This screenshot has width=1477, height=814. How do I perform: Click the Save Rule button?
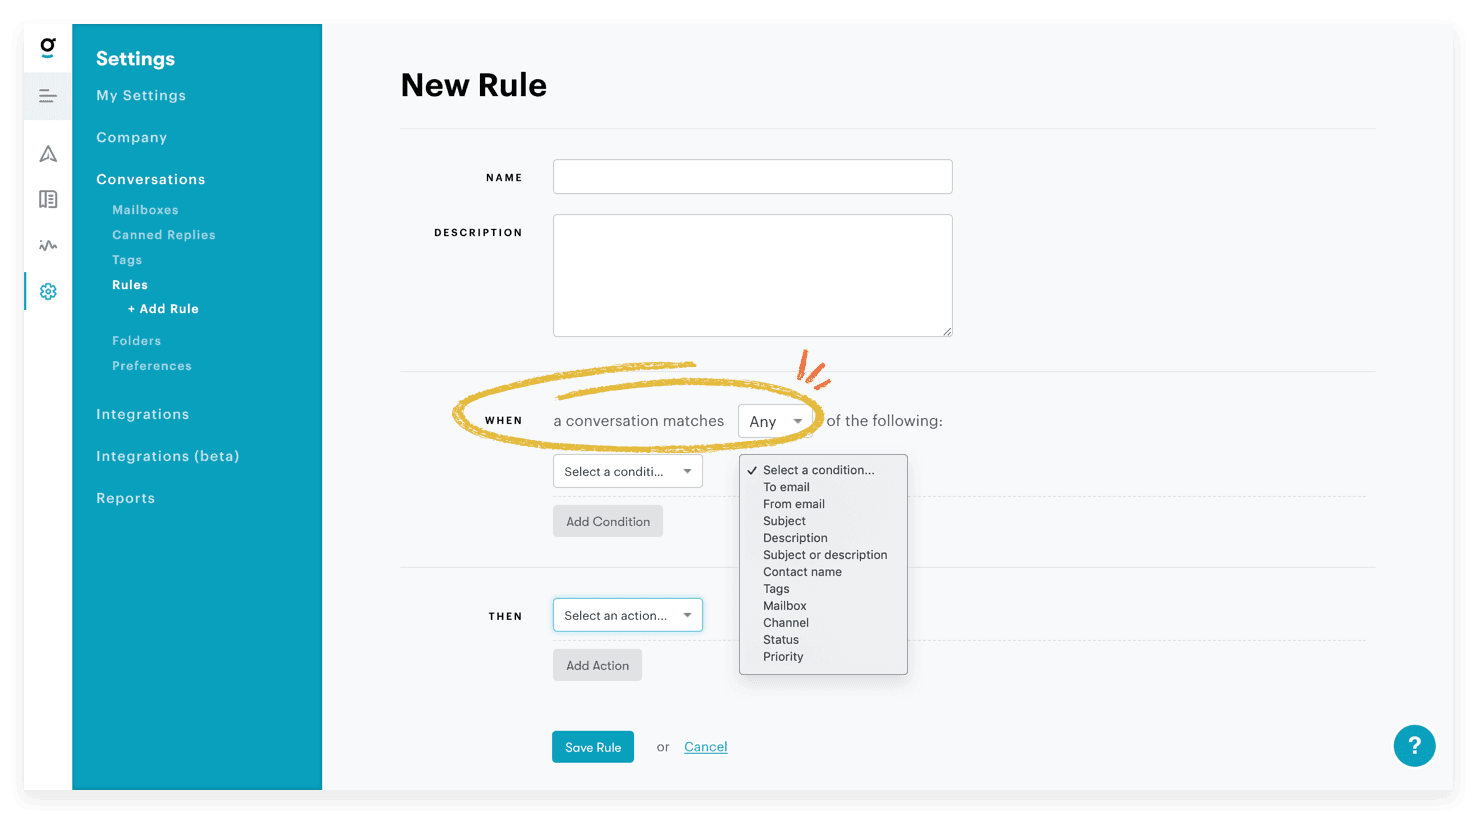coord(592,746)
